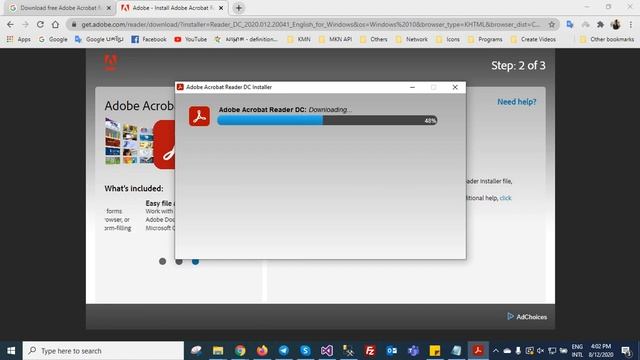
Task: Click the Need help? link
Action: (516, 102)
